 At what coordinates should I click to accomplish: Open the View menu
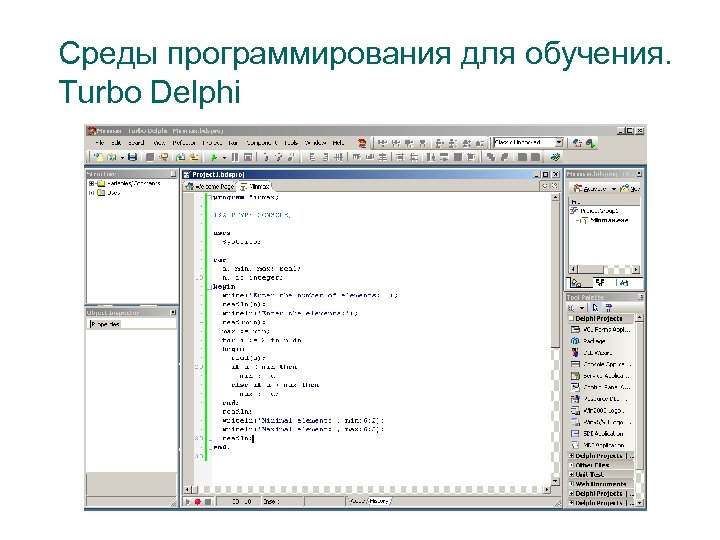coord(159,143)
